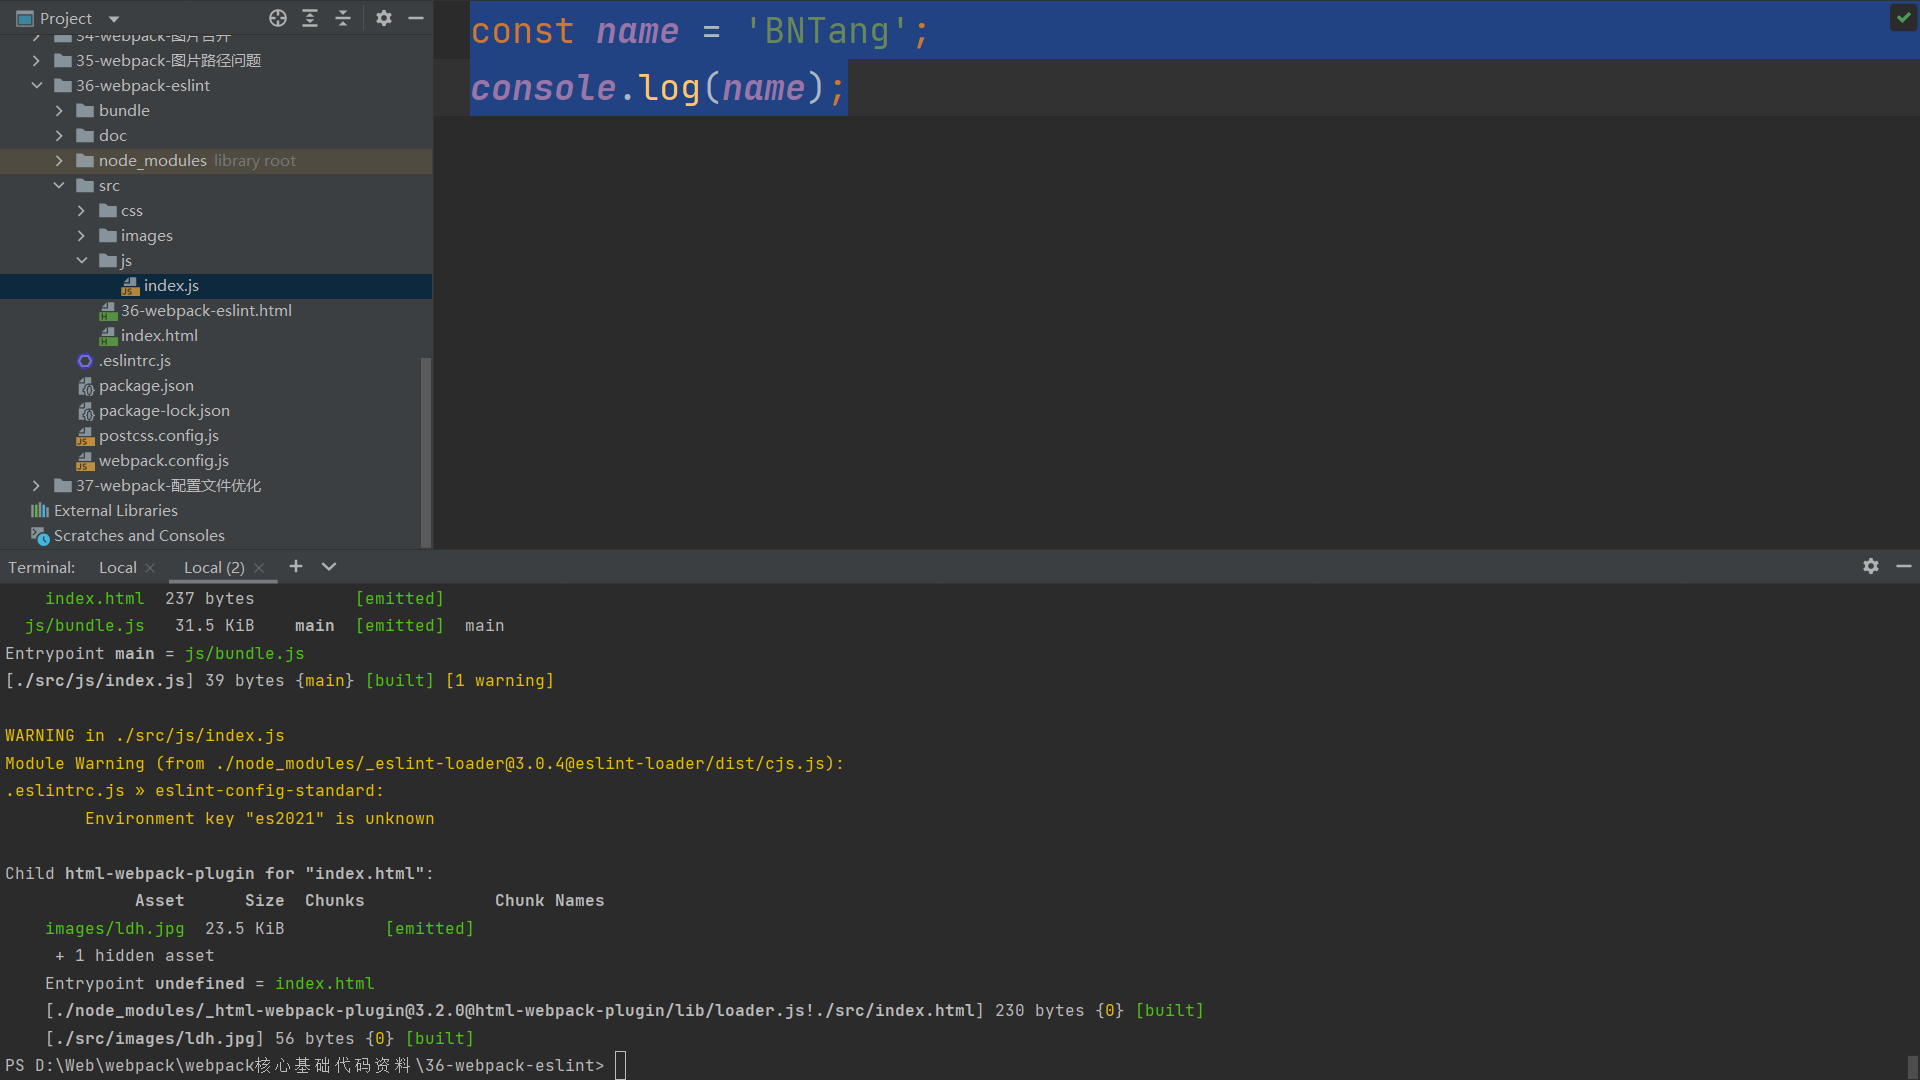The height and width of the screenshot is (1080, 1920).
Task: Open Project panel settings gear
Action: coord(384,18)
